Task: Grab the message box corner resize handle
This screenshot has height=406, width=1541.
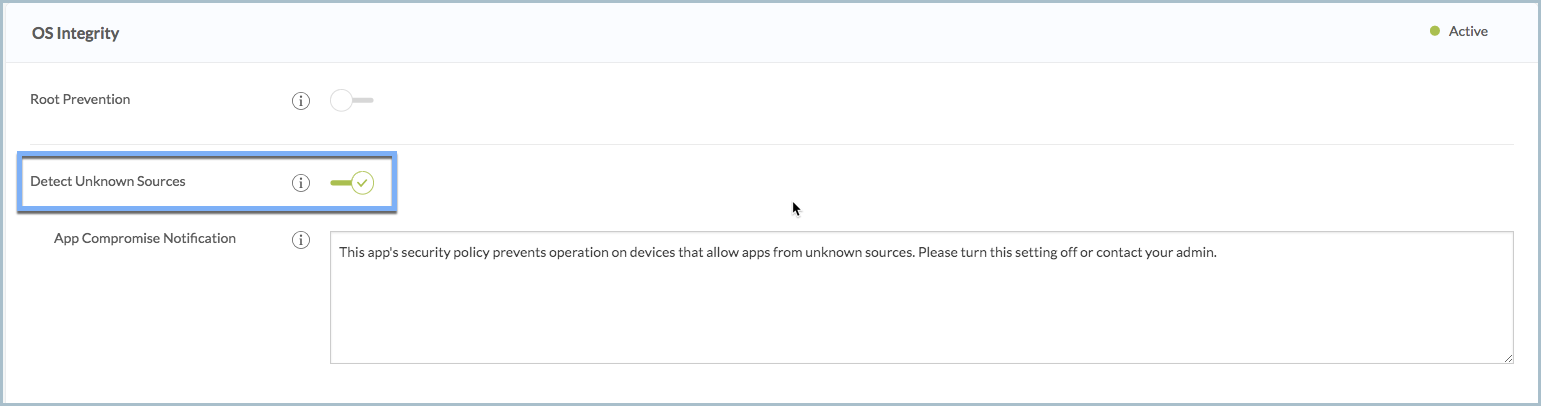Action: tap(1507, 357)
